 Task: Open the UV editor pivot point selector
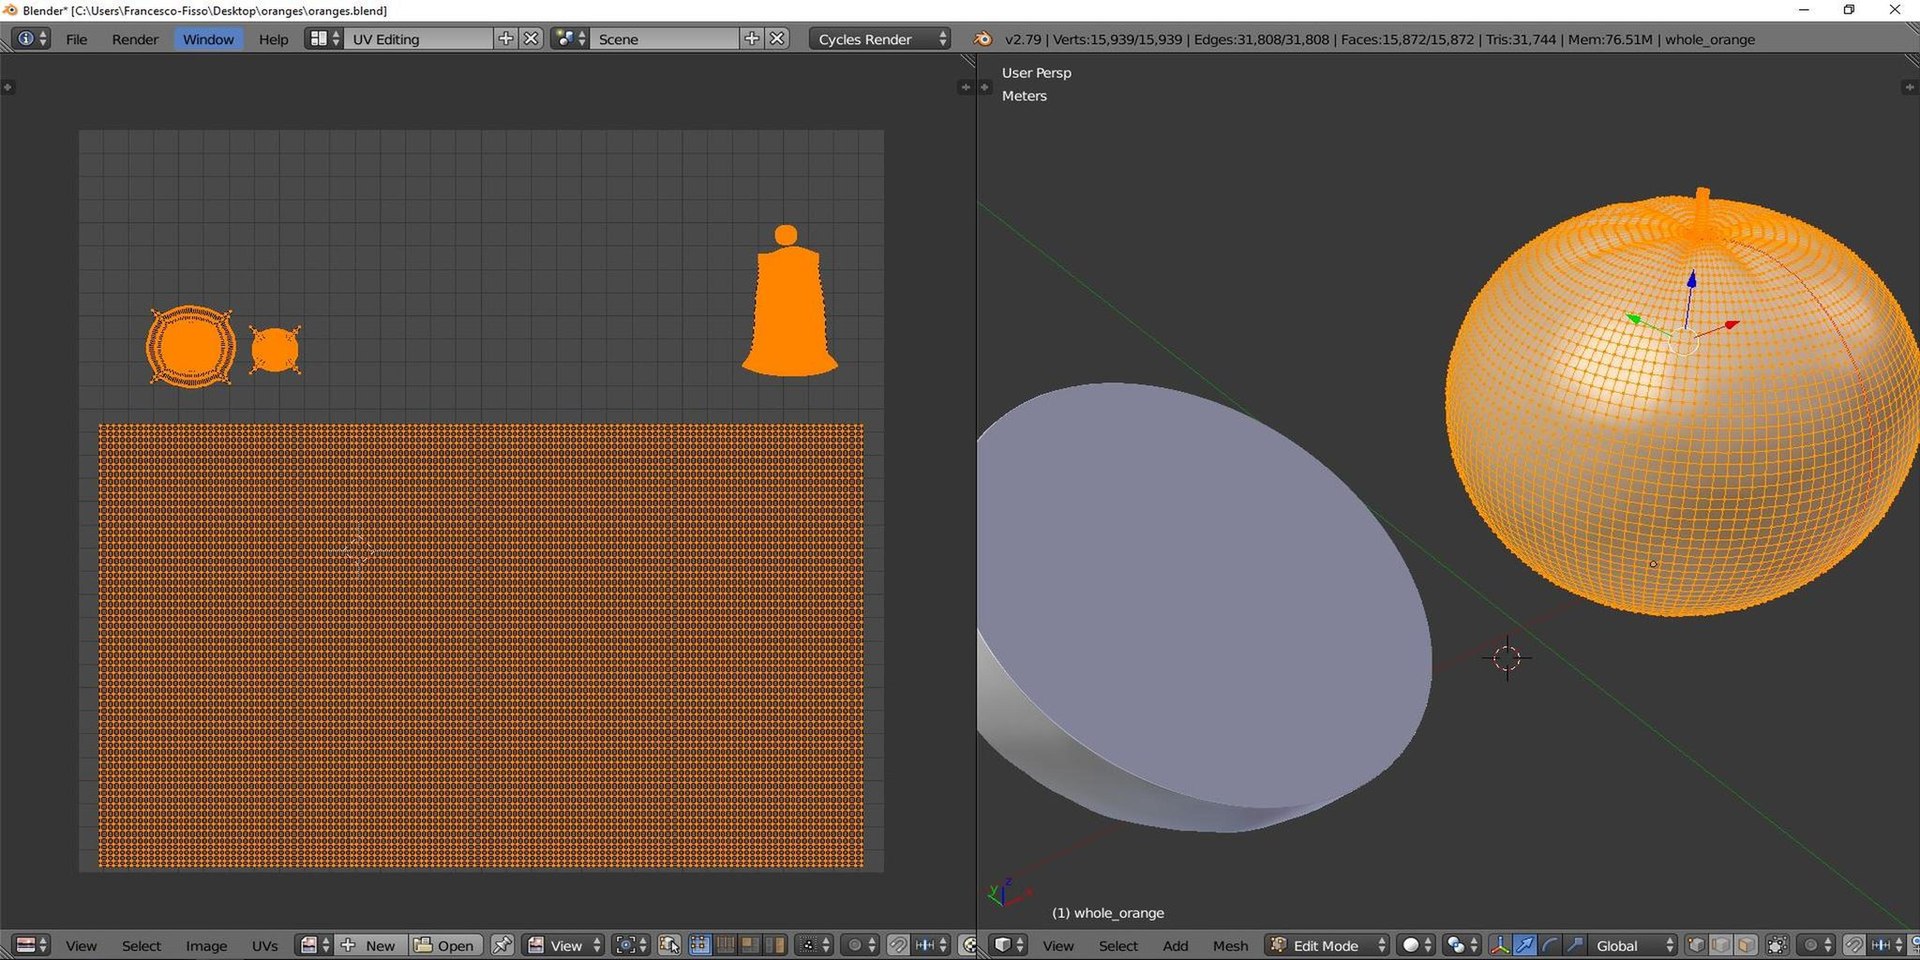coord(631,945)
